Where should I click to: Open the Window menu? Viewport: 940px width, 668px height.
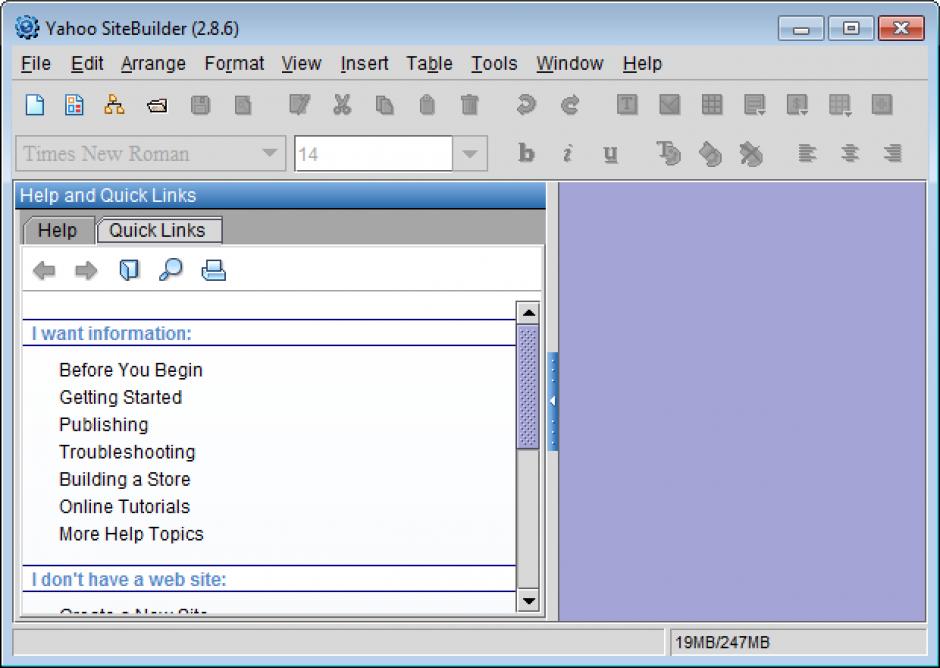coord(570,64)
